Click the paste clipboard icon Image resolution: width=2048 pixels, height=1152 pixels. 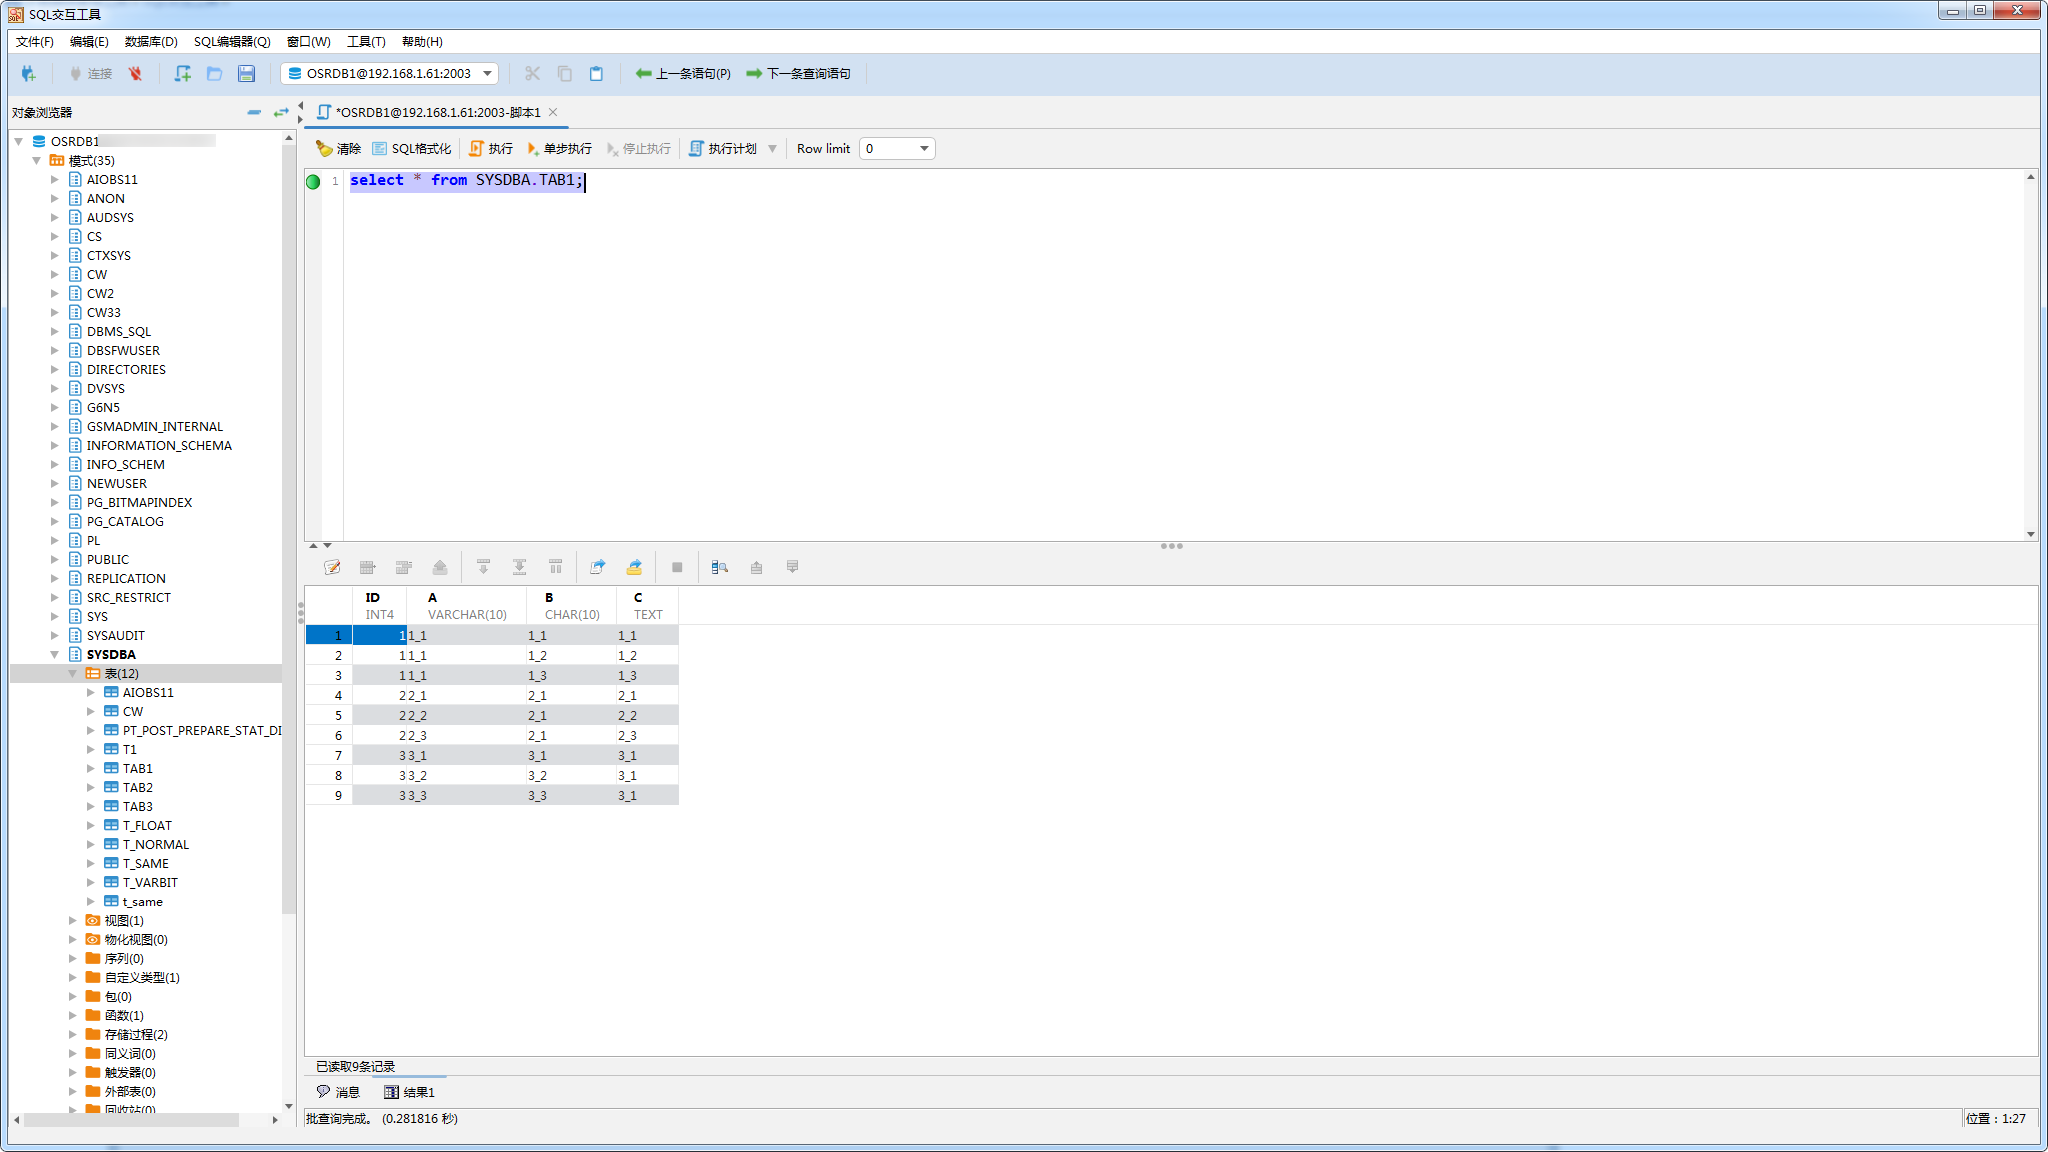(596, 73)
